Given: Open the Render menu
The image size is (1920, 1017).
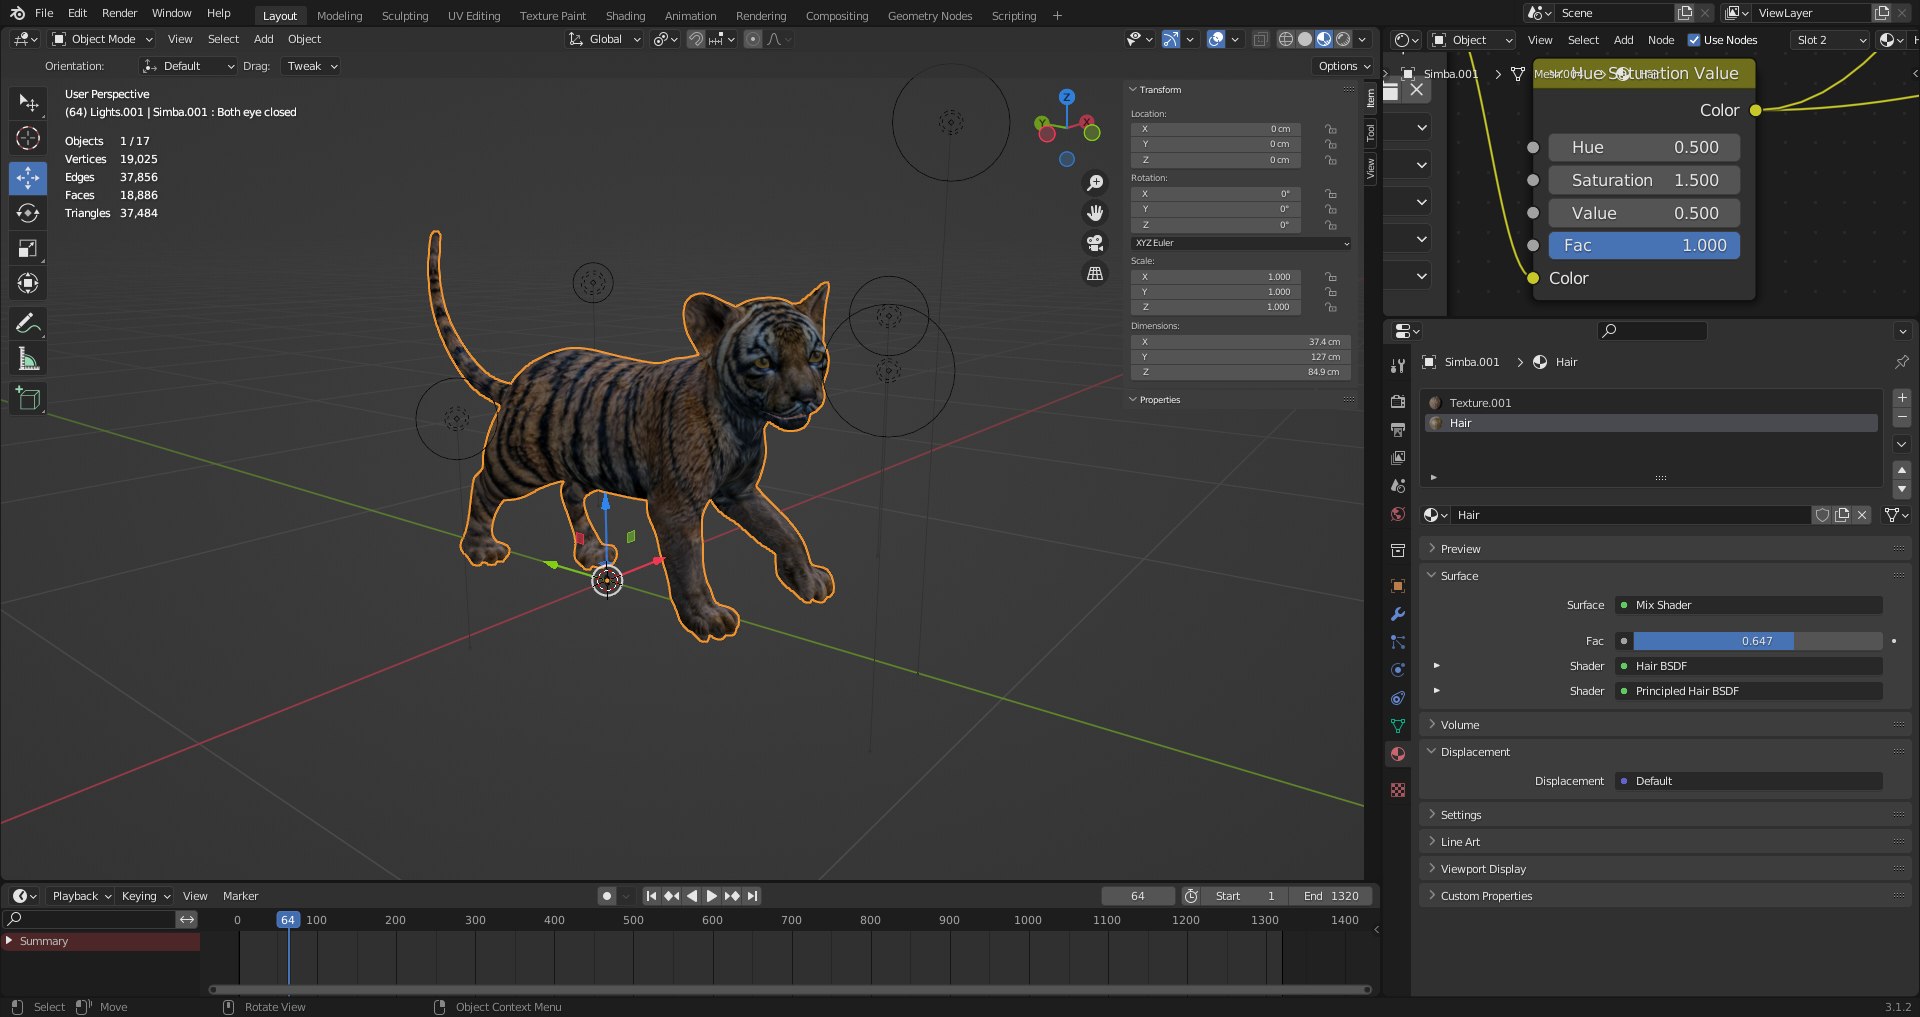Looking at the screenshot, I should point(119,13).
